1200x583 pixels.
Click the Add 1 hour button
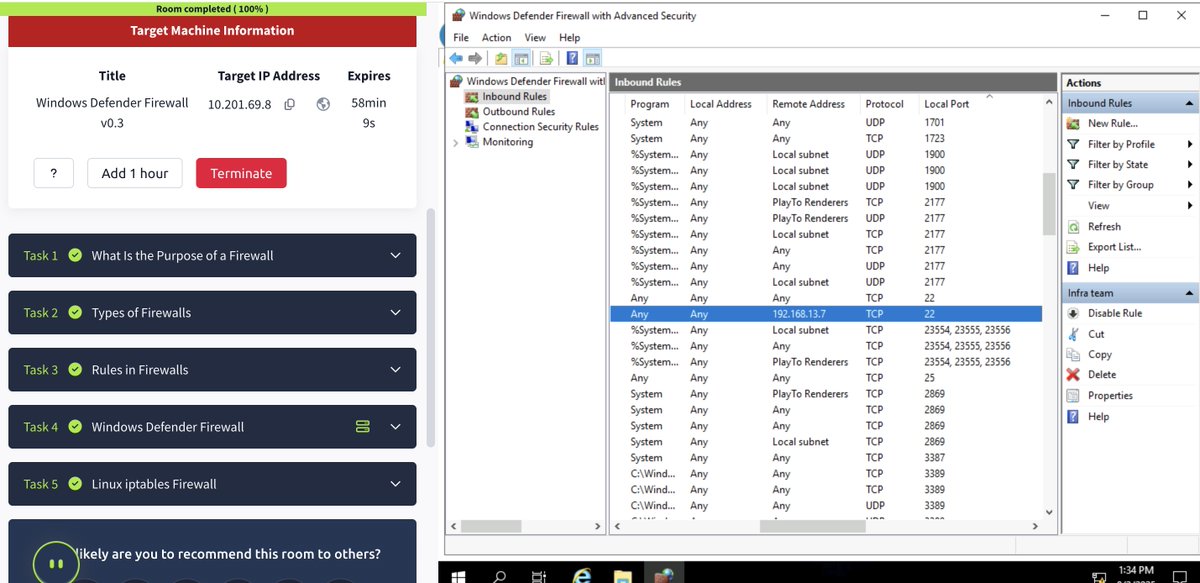click(x=135, y=173)
